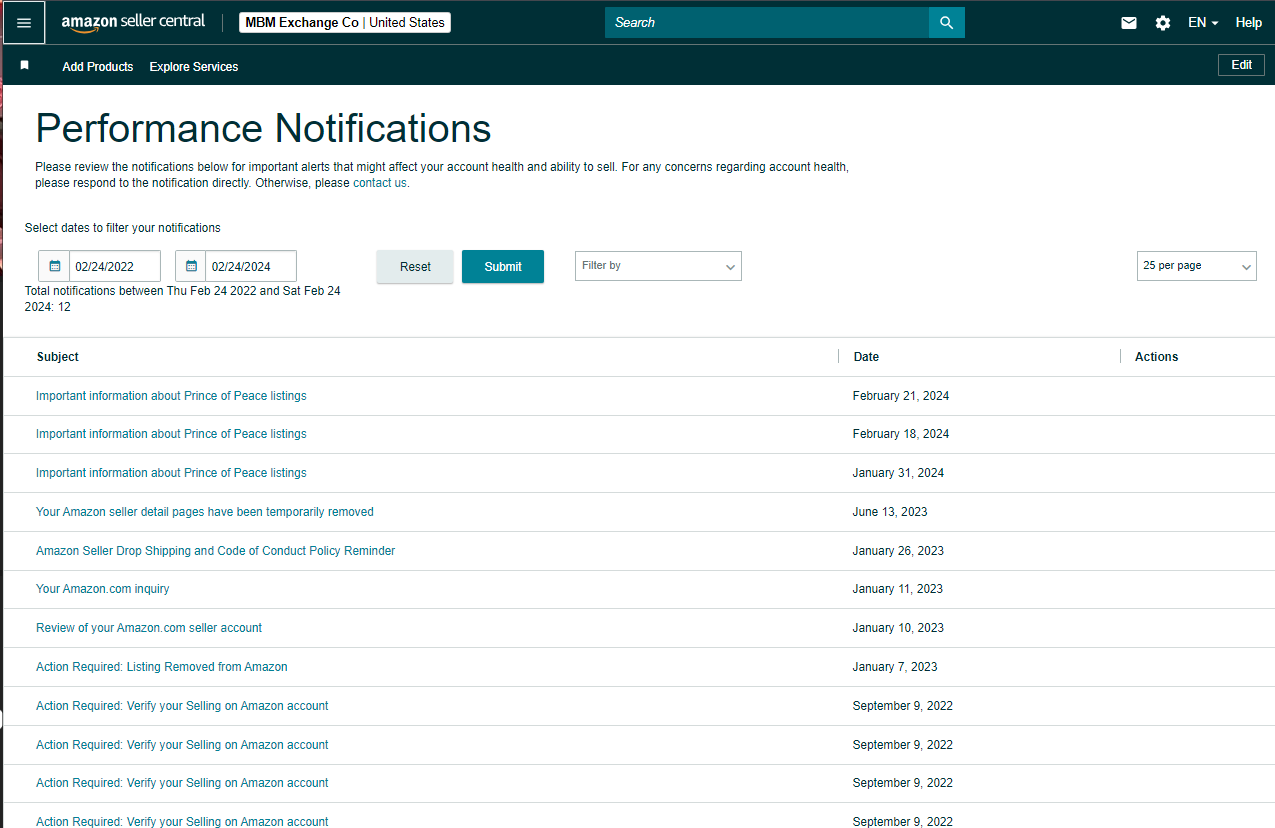Open Drop Shipping and Code of Conduct reminder
This screenshot has height=828, width=1275.
point(216,551)
